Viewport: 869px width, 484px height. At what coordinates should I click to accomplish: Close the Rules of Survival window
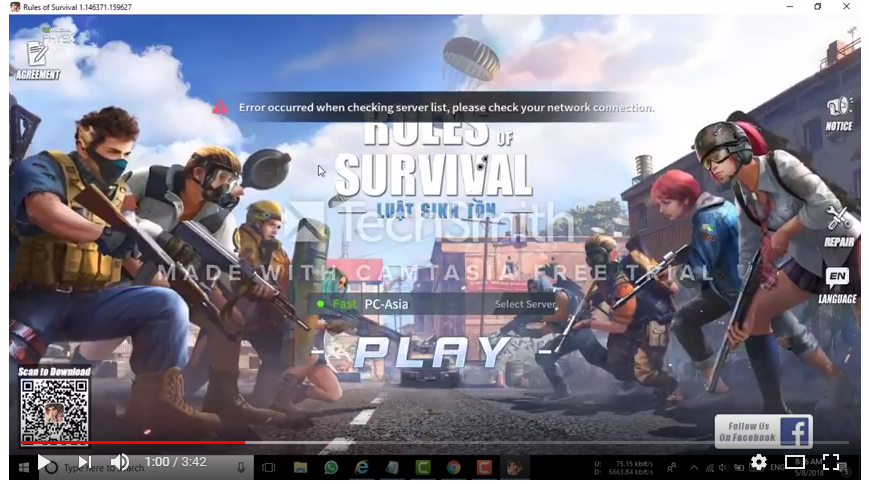[x=846, y=7]
